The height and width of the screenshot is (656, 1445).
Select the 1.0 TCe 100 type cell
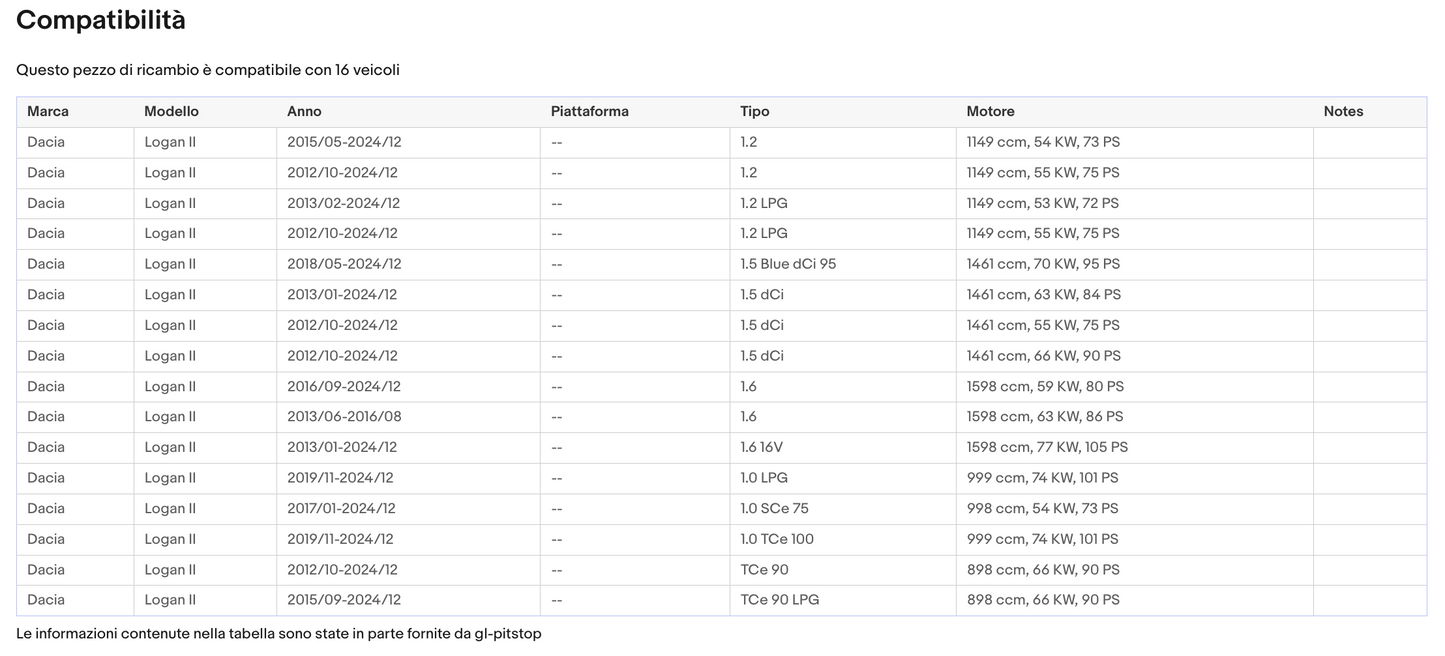[777, 539]
